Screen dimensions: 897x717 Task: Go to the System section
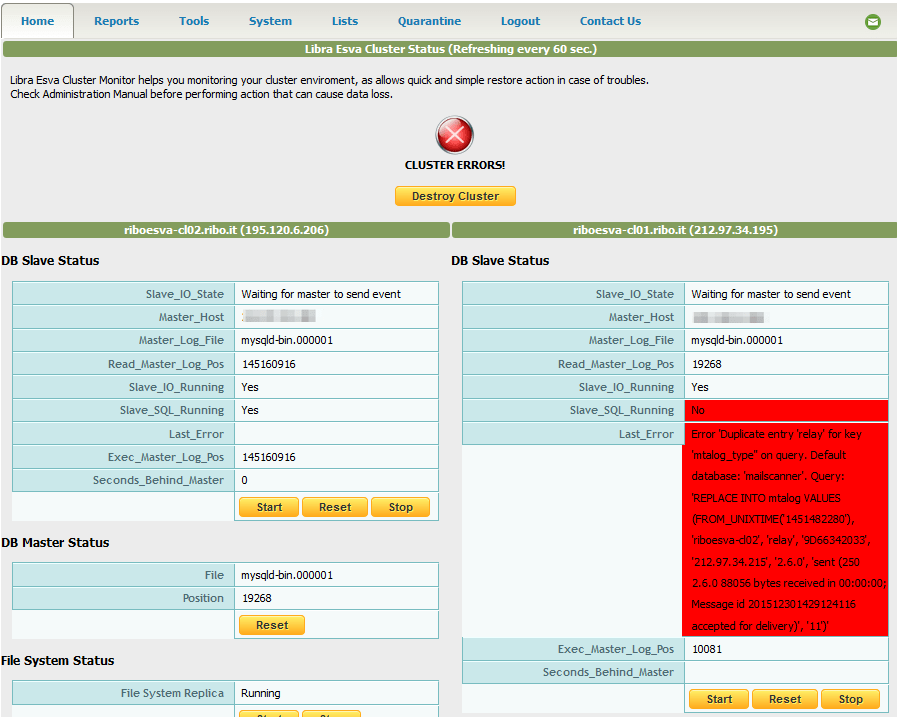(270, 21)
